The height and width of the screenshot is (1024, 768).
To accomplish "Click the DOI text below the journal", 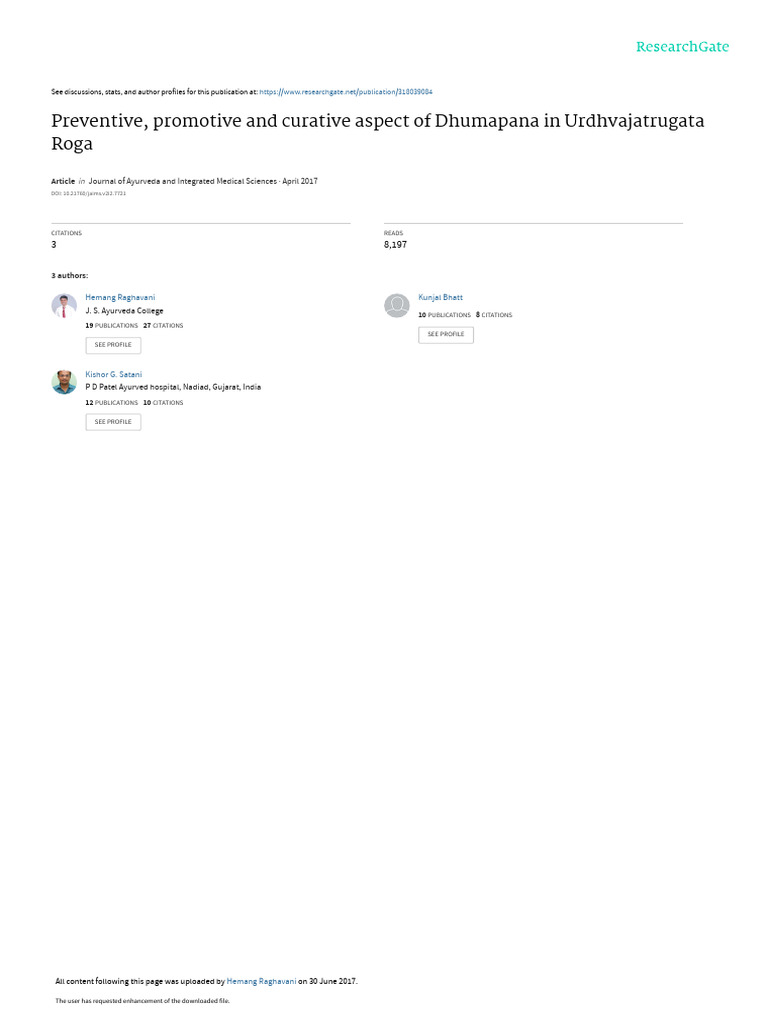I will (88, 193).
